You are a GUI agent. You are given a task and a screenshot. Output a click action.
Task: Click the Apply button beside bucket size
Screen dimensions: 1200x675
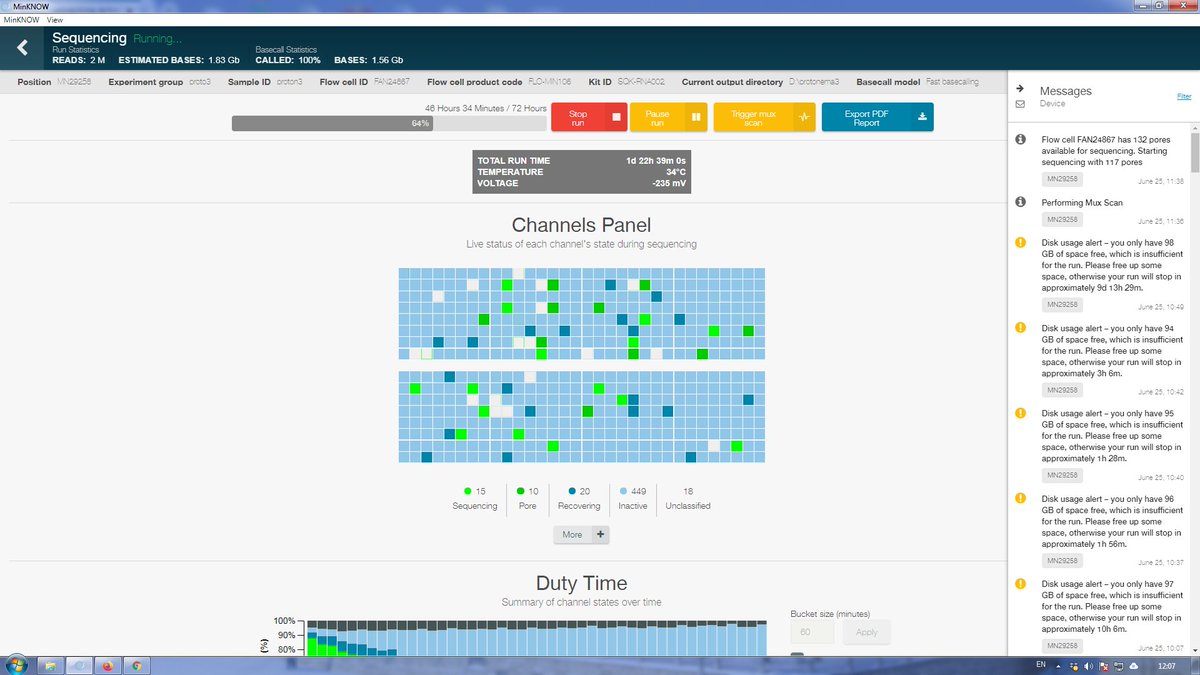866,632
